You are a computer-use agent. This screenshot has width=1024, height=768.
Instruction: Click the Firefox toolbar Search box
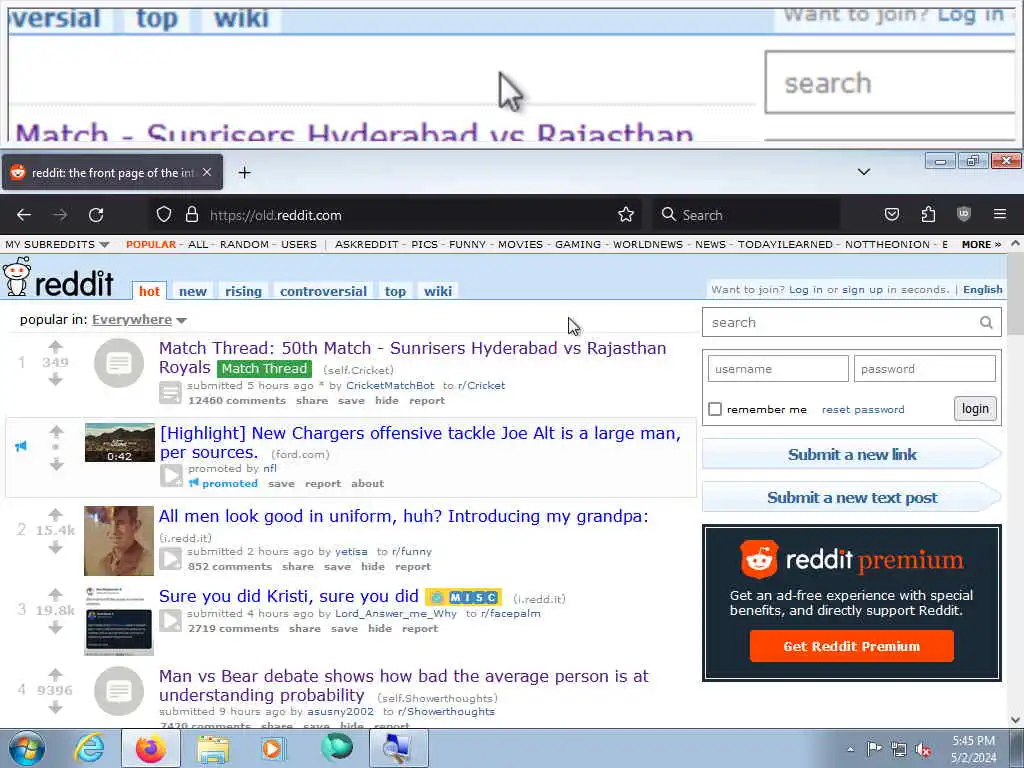pyautogui.click(x=746, y=215)
